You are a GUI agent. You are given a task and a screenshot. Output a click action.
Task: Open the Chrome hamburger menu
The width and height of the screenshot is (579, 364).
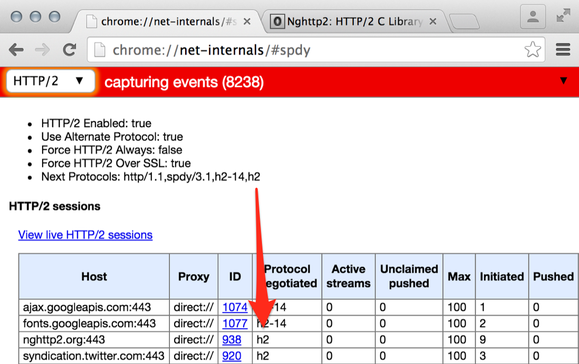pyautogui.click(x=563, y=49)
